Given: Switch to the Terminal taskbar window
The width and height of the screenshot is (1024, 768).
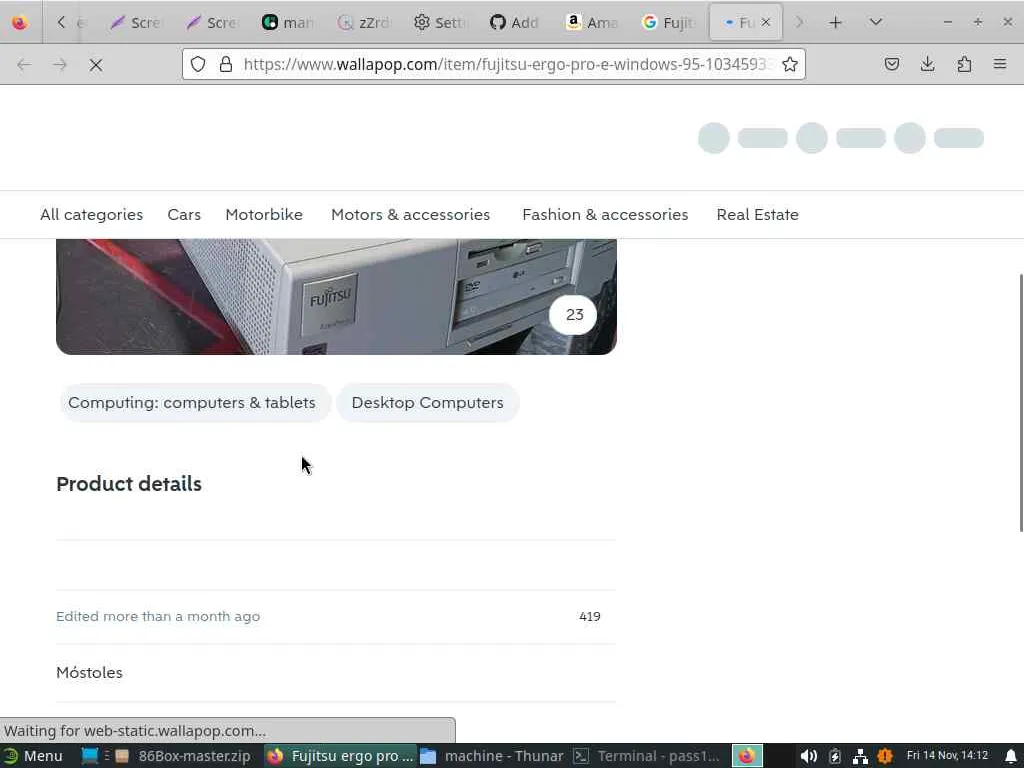Looking at the screenshot, I should coord(647,756).
